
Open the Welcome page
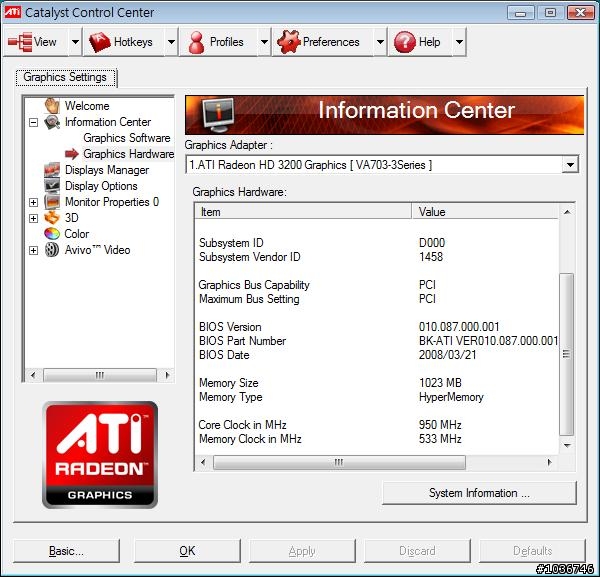87,106
